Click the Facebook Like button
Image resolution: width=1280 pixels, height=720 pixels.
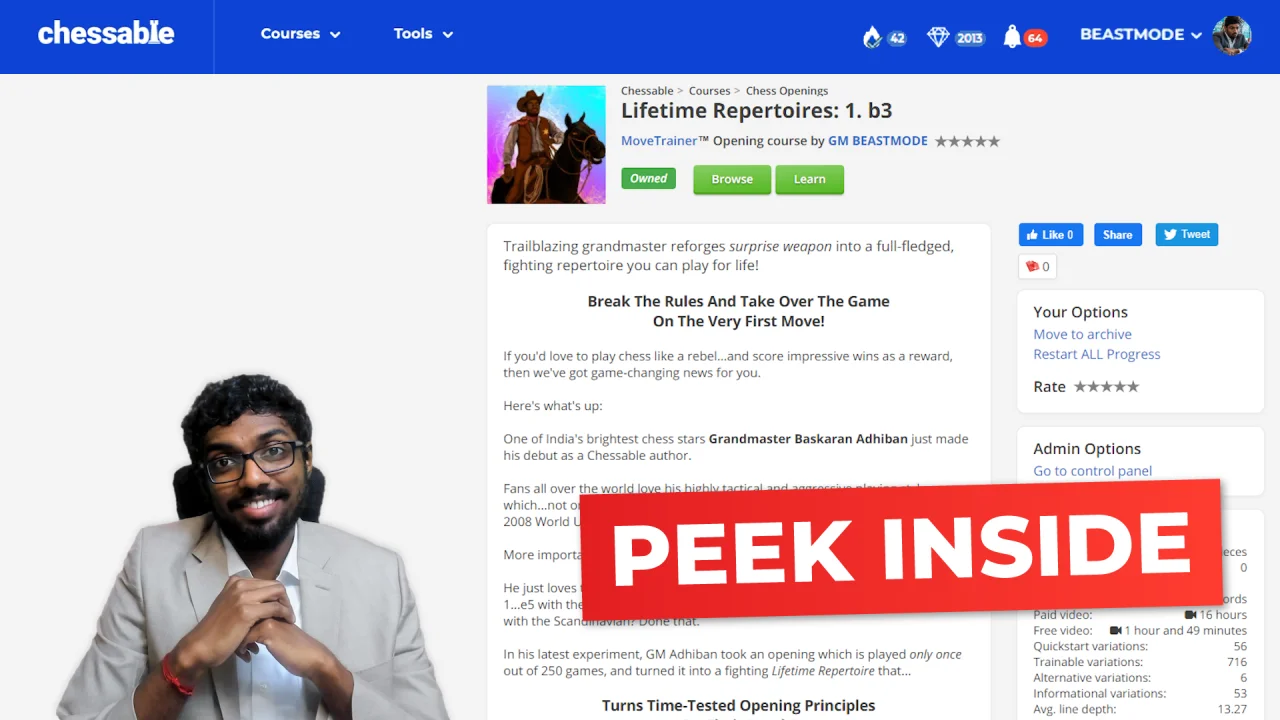1050,235
